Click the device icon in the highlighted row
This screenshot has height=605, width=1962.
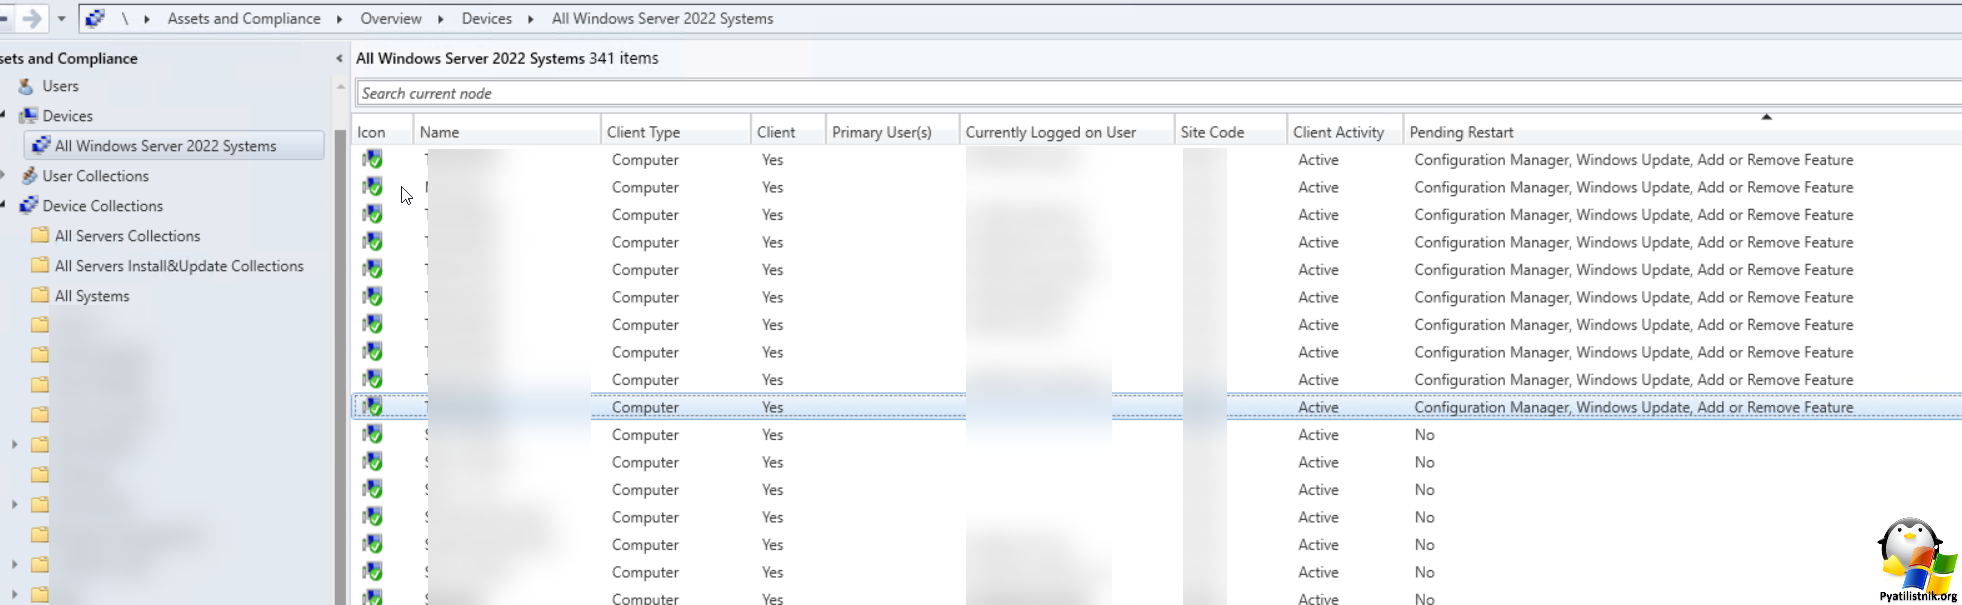pyautogui.click(x=372, y=407)
